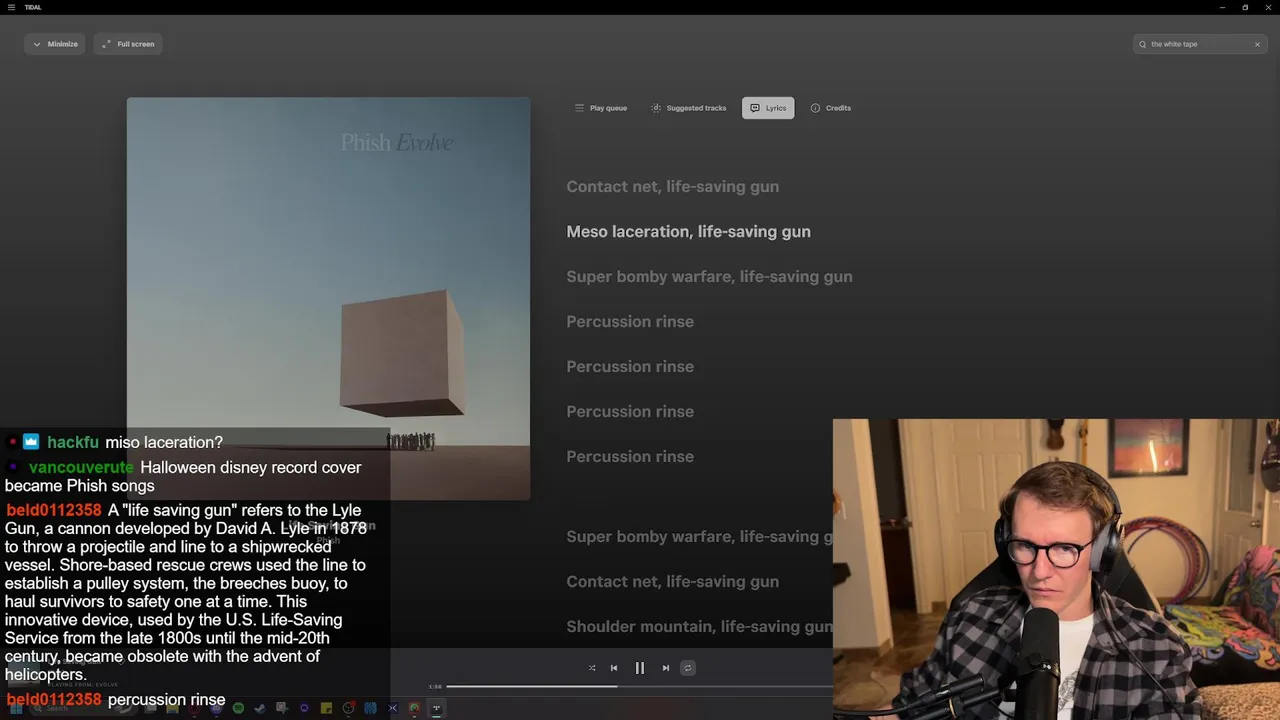Click the Phish Evolve album cover
Viewport: 1280px width, 720px height.
click(328, 298)
